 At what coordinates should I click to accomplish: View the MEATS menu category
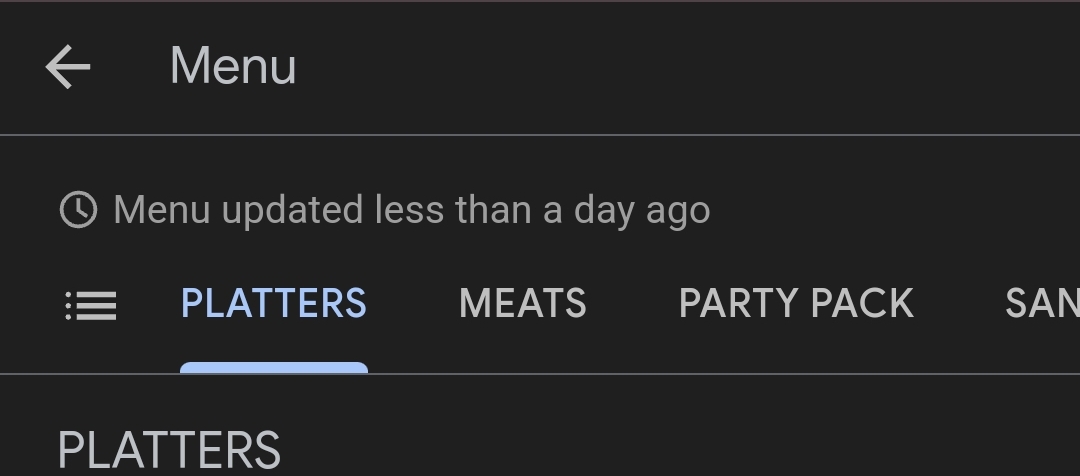(x=522, y=304)
